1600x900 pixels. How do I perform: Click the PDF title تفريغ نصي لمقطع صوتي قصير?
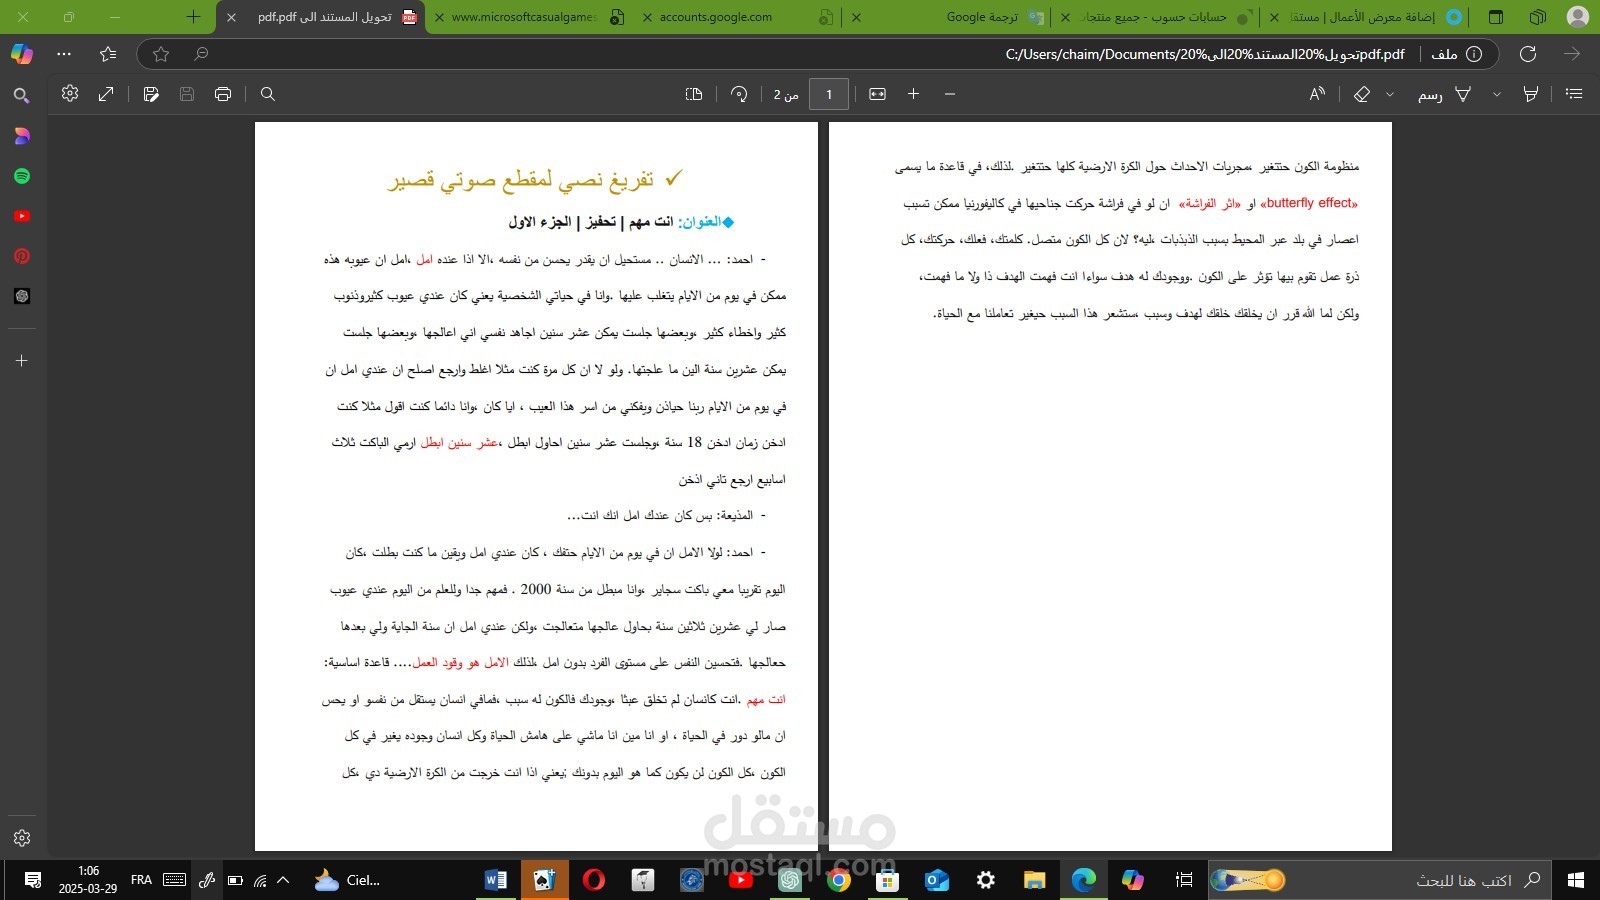point(521,179)
